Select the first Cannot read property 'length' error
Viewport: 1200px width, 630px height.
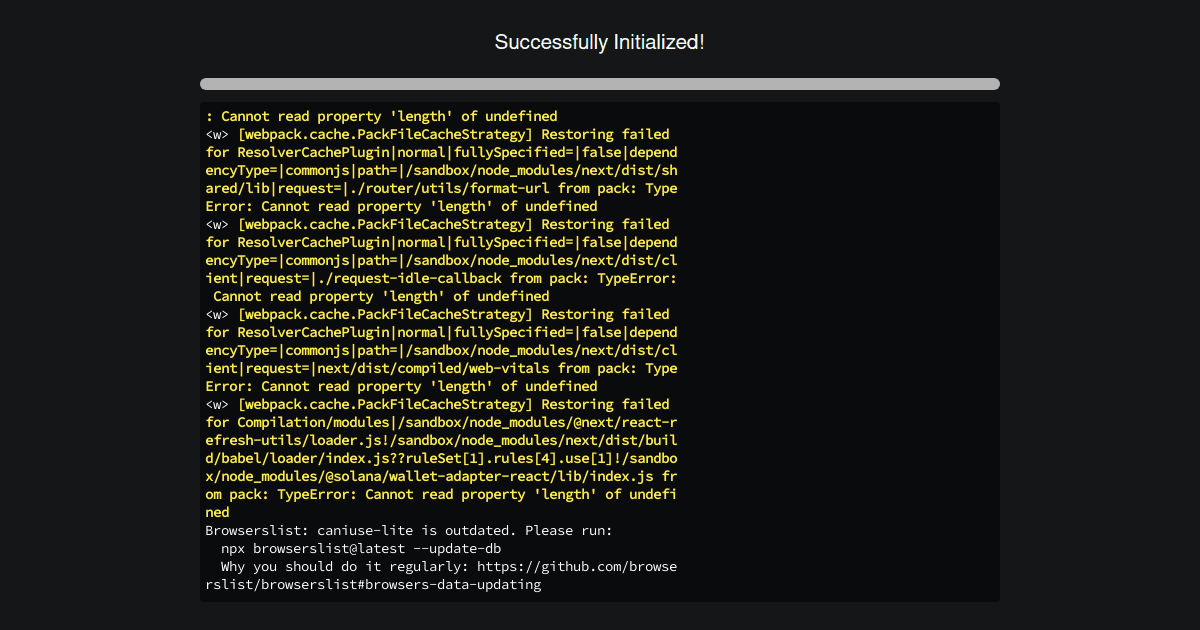380,115
